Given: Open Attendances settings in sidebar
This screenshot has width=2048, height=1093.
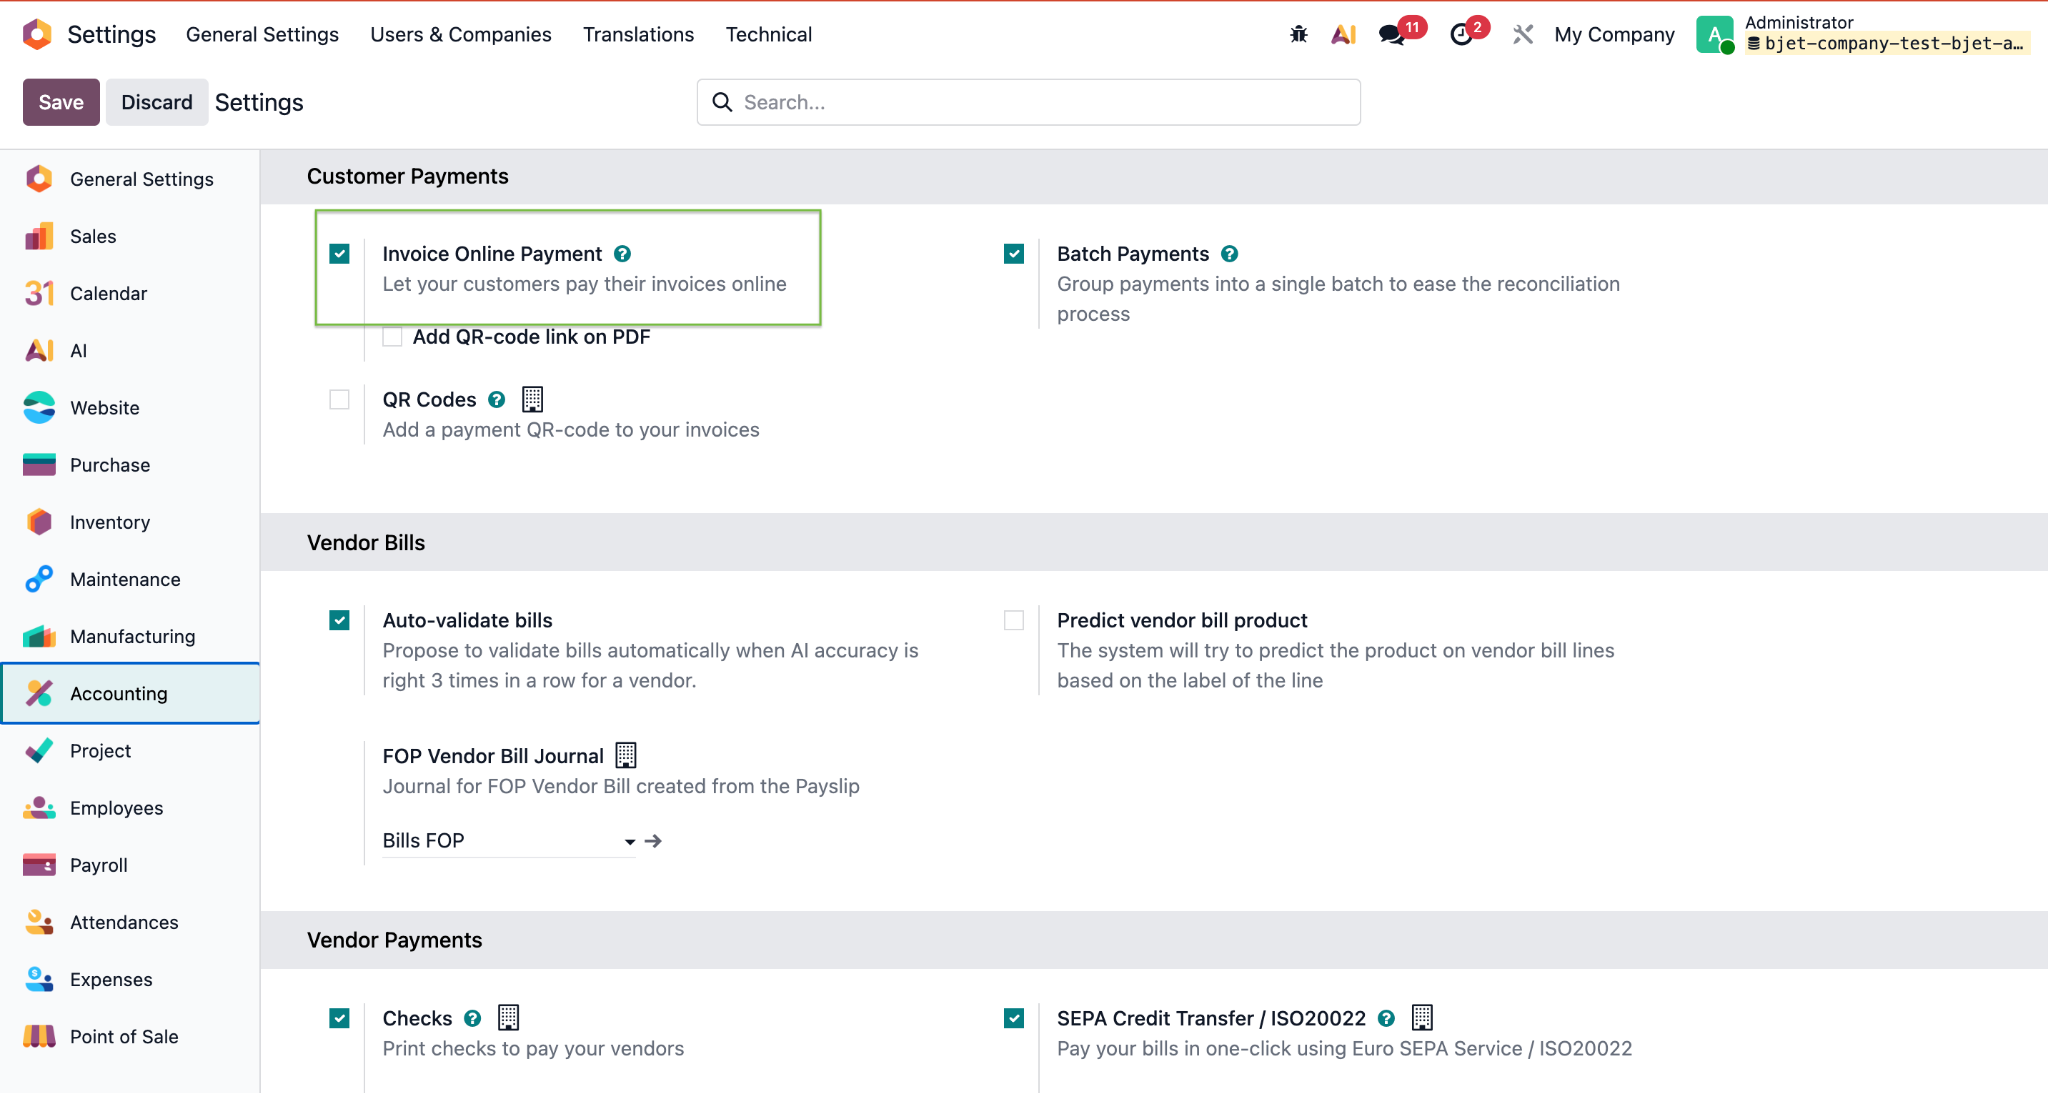Looking at the screenshot, I should point(130,922).
